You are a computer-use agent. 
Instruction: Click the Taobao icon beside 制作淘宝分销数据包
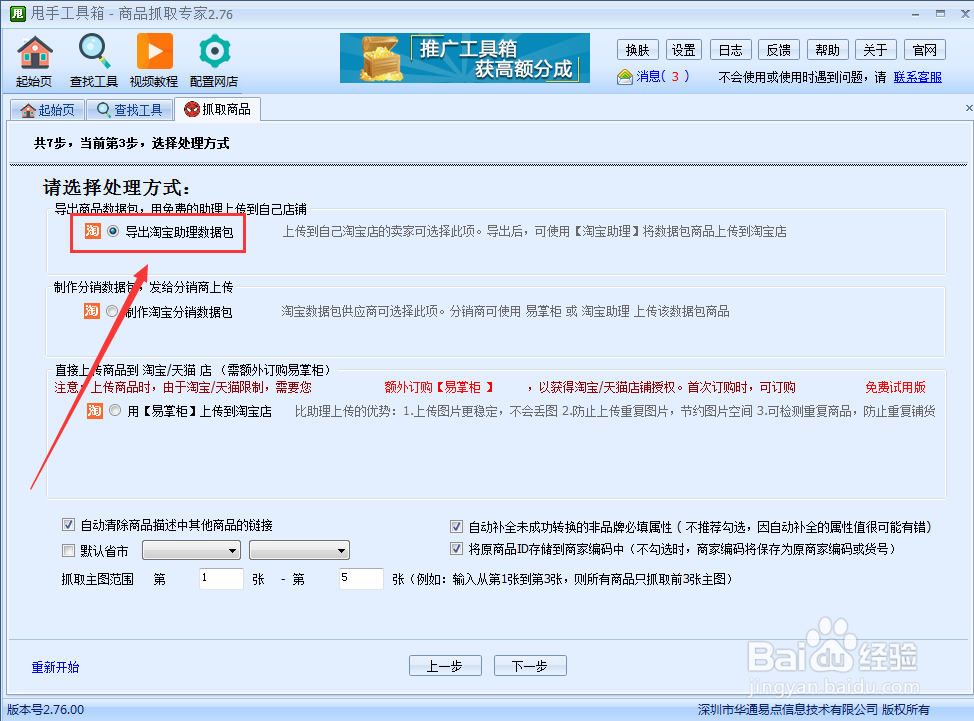tap(92, 311)
